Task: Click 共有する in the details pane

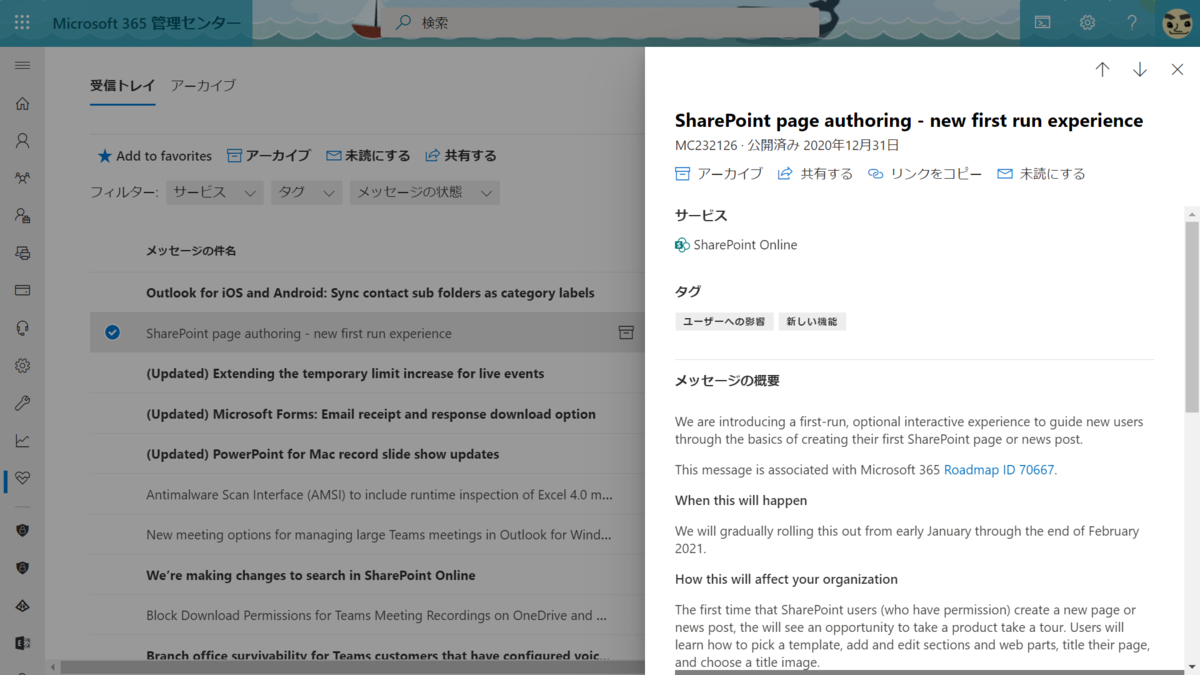Action: click(x=815, y=173)
